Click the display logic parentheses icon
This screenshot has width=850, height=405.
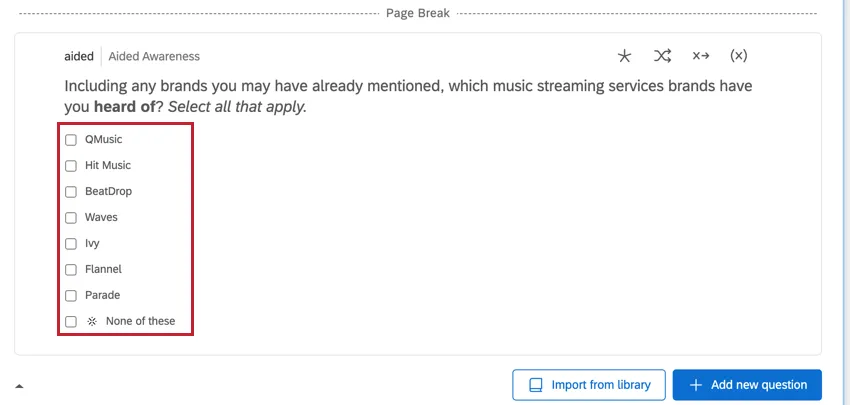coord(739,56)
